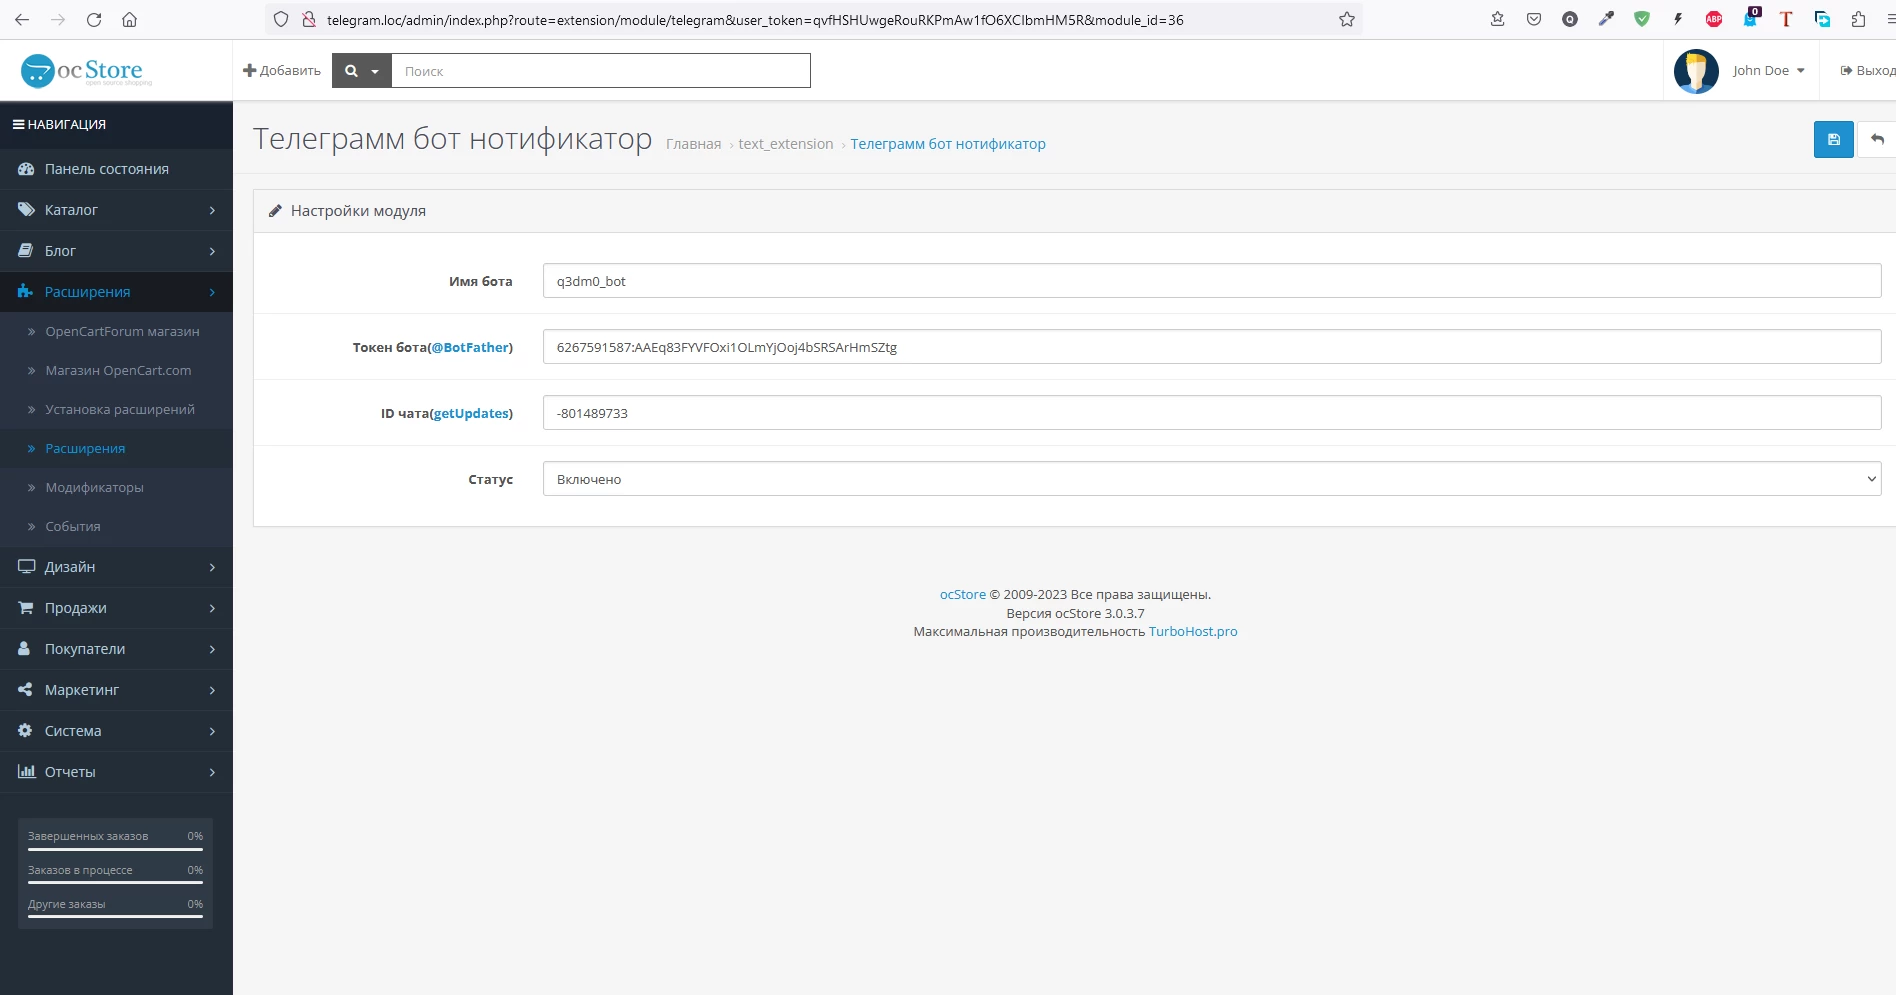Screen dimensions: 1896x995
Task: Open Установка расширений submenu item
Action: click(x=116, y=409)
